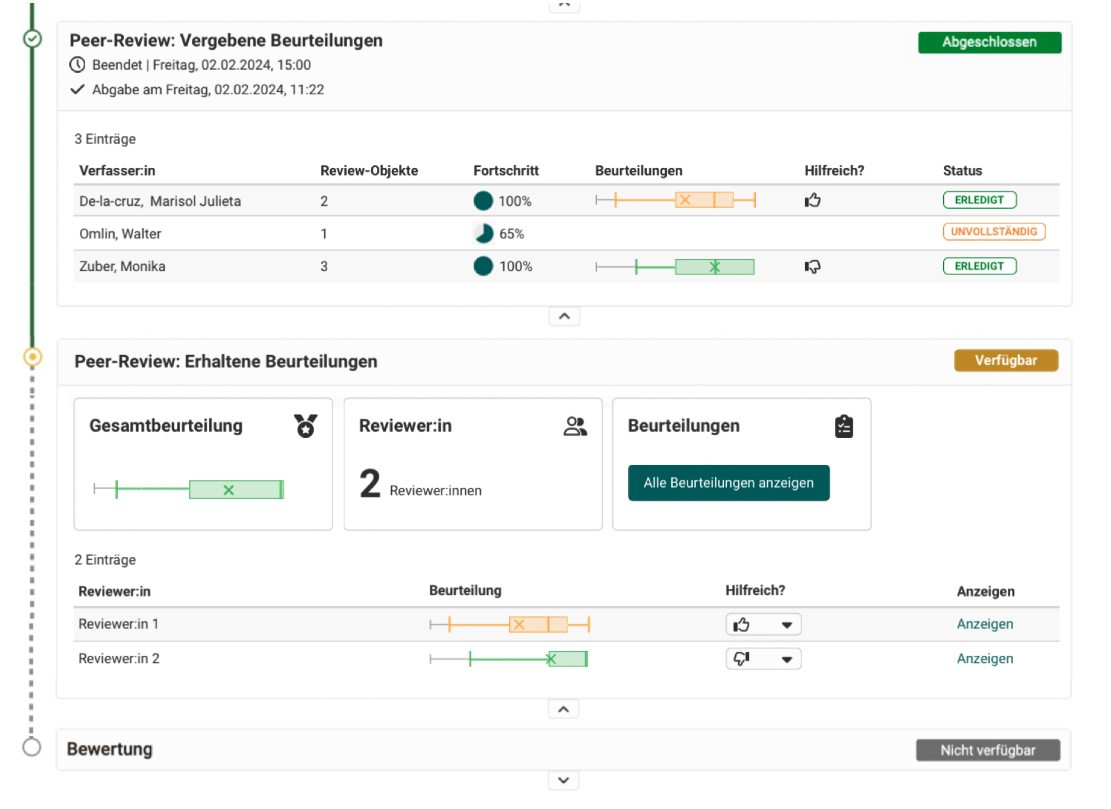Viewport: 1111px width, 809px height.
Task: Click the 100% progress circle for De-la-cruz
Action: tap(483, 201)
